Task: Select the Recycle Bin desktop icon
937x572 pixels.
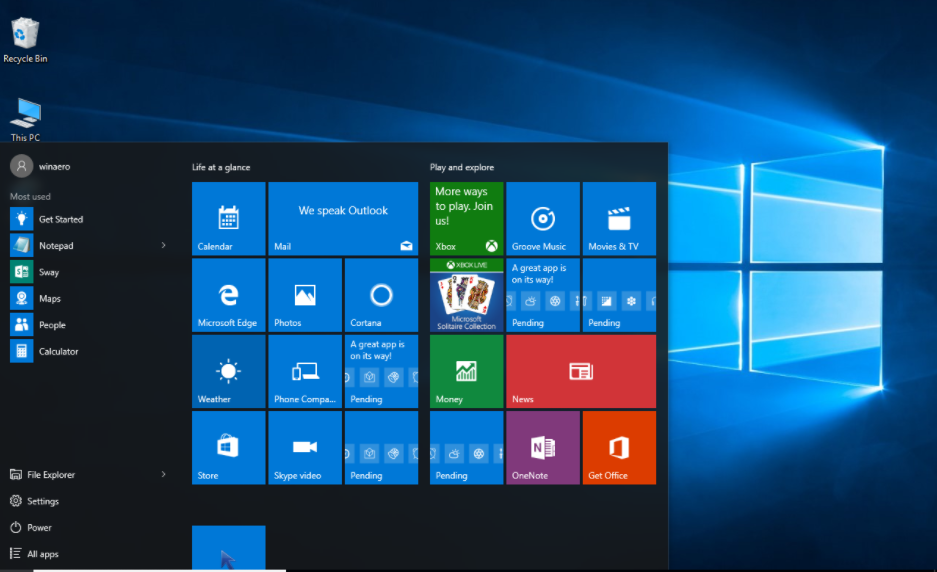Action: click(x=25, y=40)
